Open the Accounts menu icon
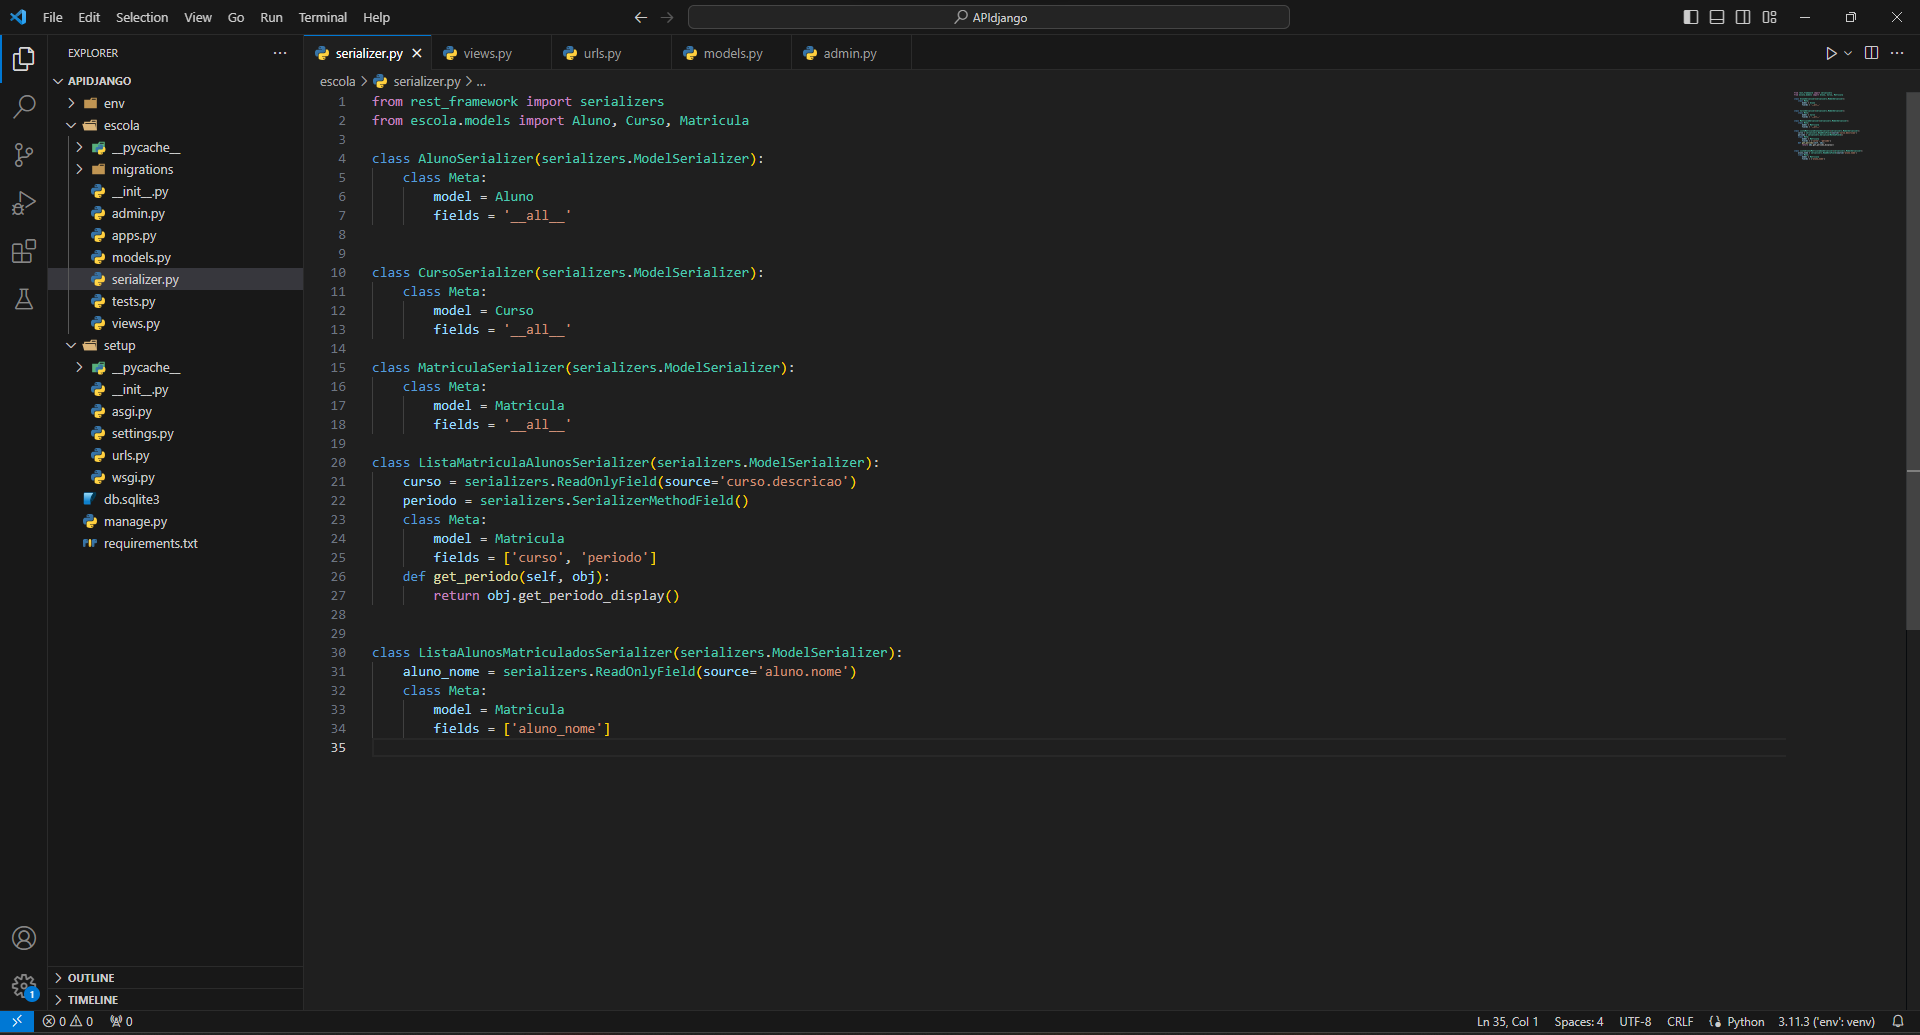The height and width of the screenshot is (1035, 1920). coord(24,938)
